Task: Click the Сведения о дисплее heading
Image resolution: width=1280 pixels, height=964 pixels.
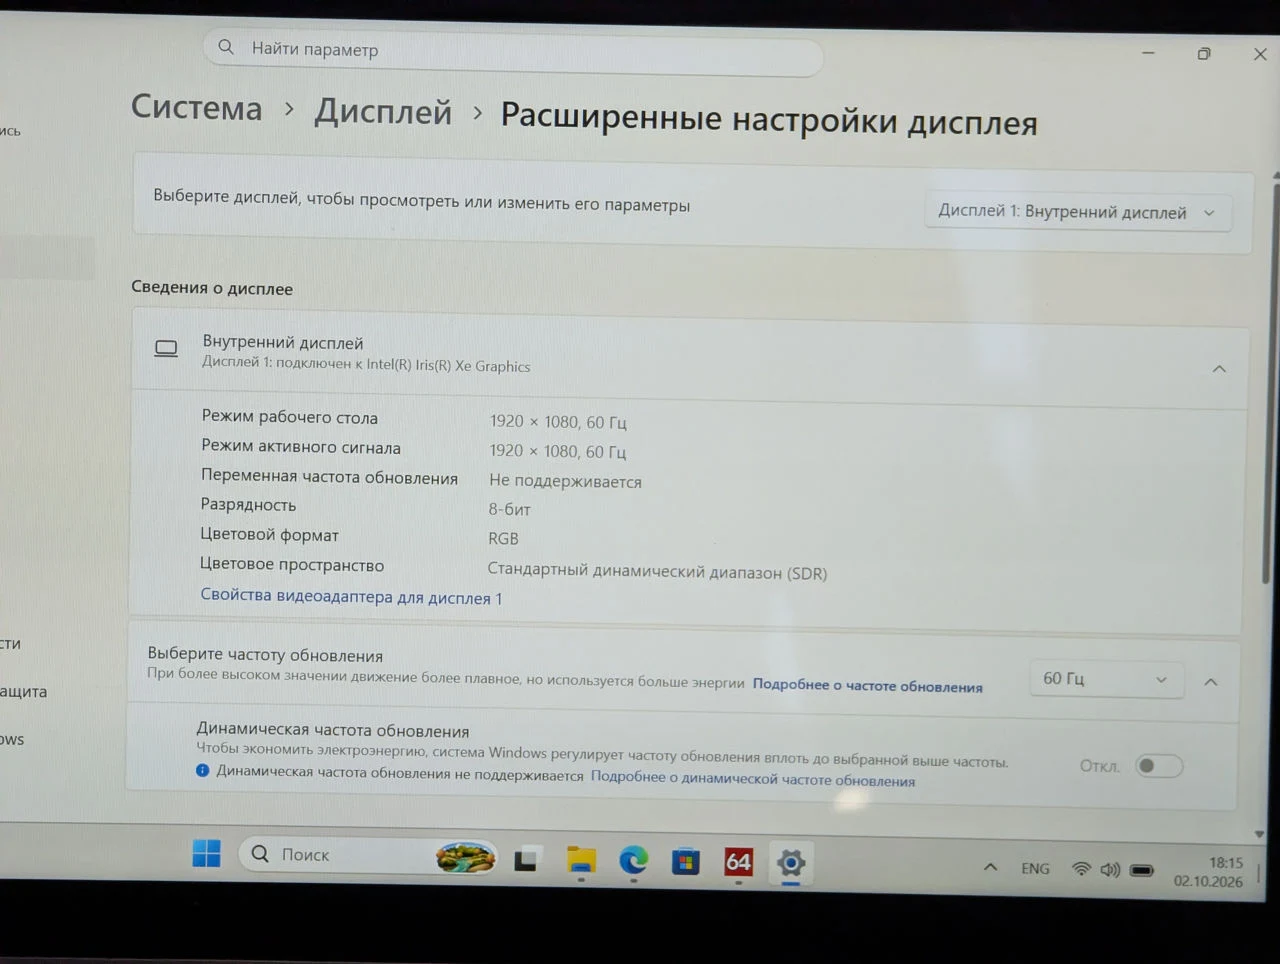Action: 212,288
